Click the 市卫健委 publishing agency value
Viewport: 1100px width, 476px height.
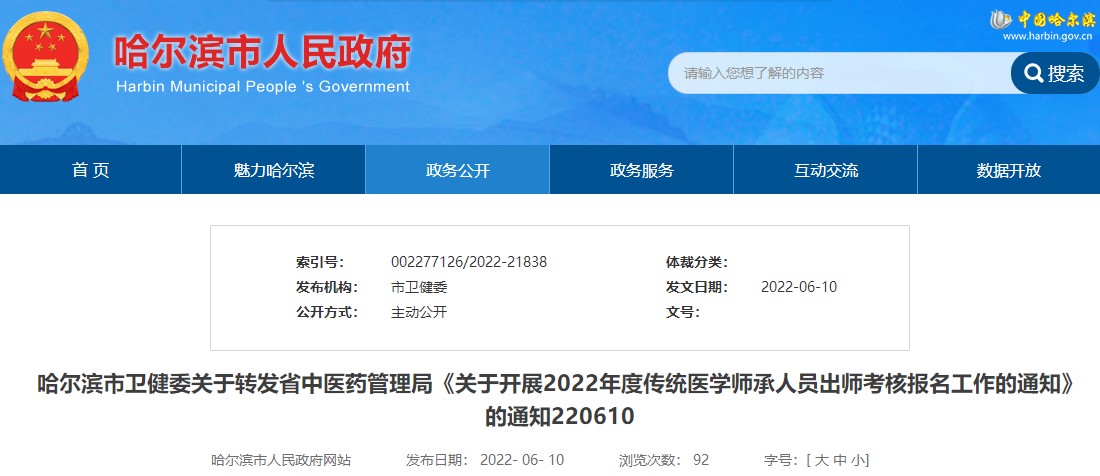pos(419,287)
